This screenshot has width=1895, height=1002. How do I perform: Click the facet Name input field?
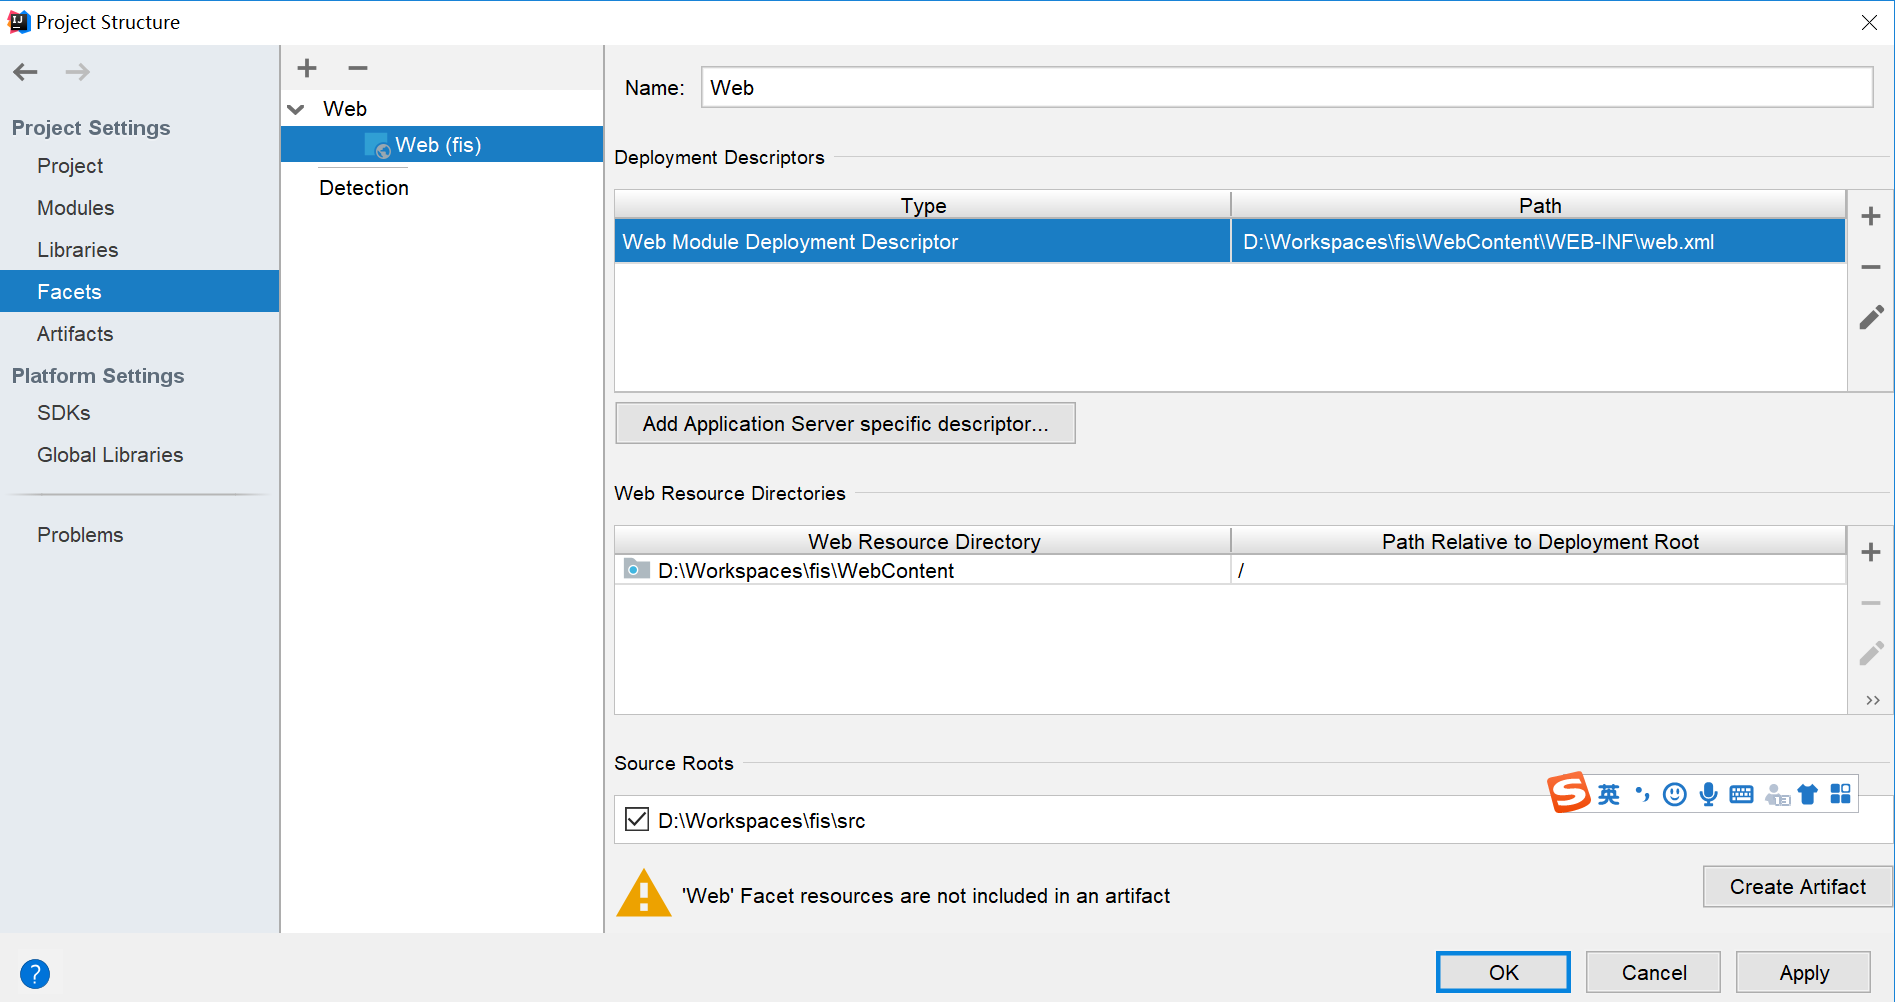point(1287,87)
